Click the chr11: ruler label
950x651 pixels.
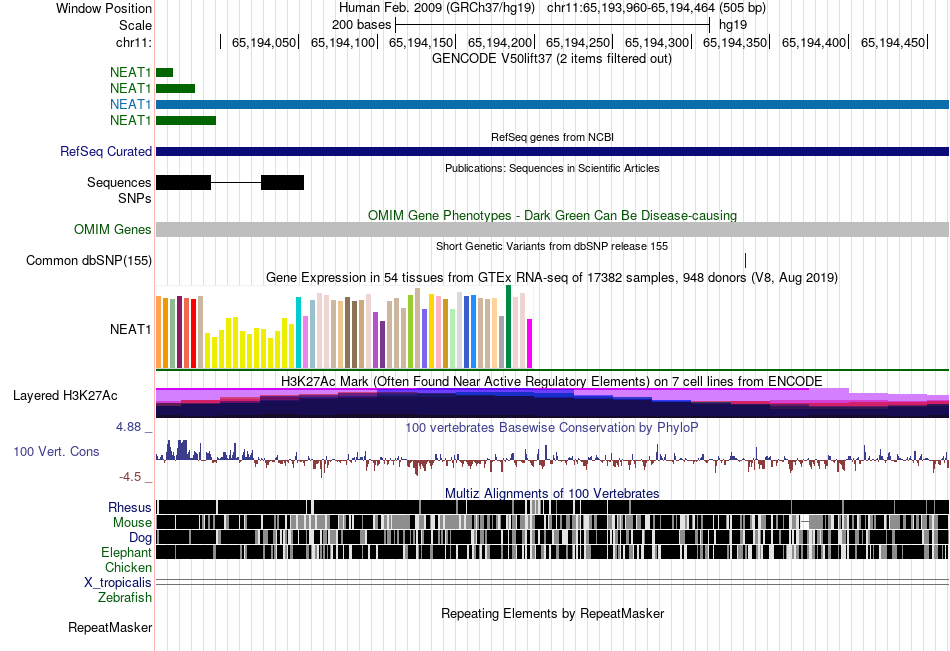(x=134, y=42)
